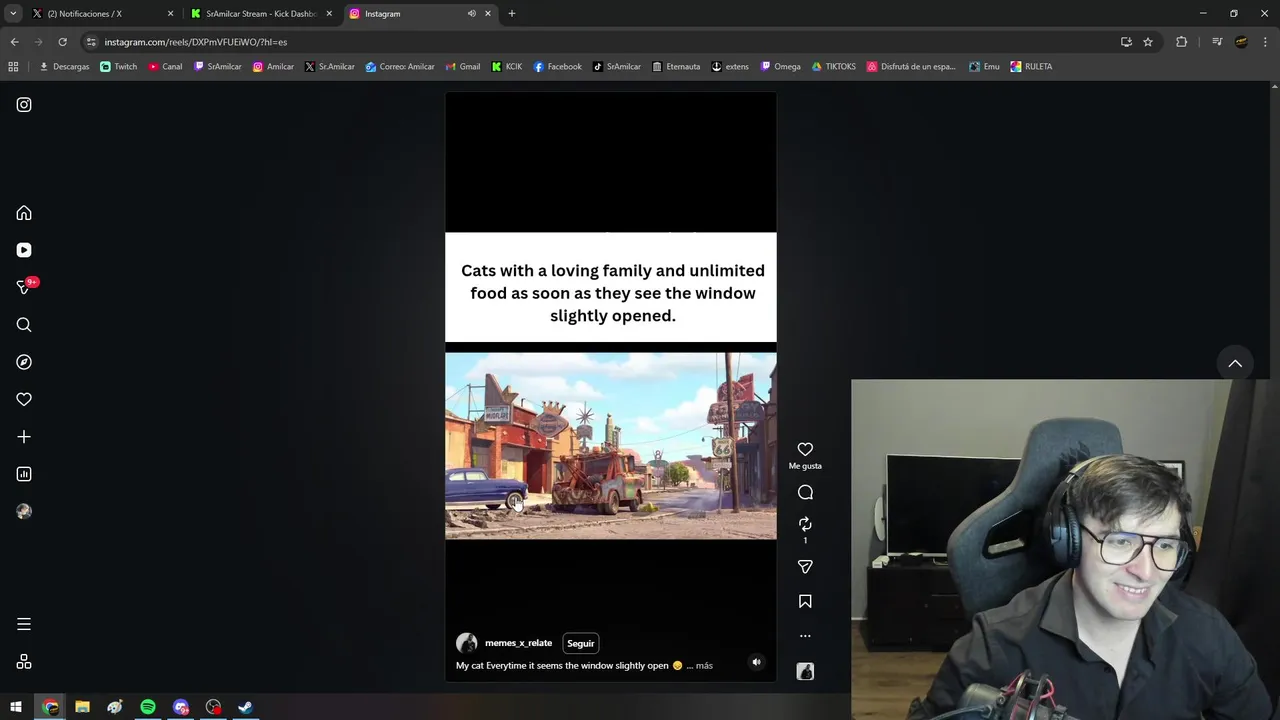Open the Meta apps icon
This screenshot has width=1280, height=720.
click(x=24, y=662)
